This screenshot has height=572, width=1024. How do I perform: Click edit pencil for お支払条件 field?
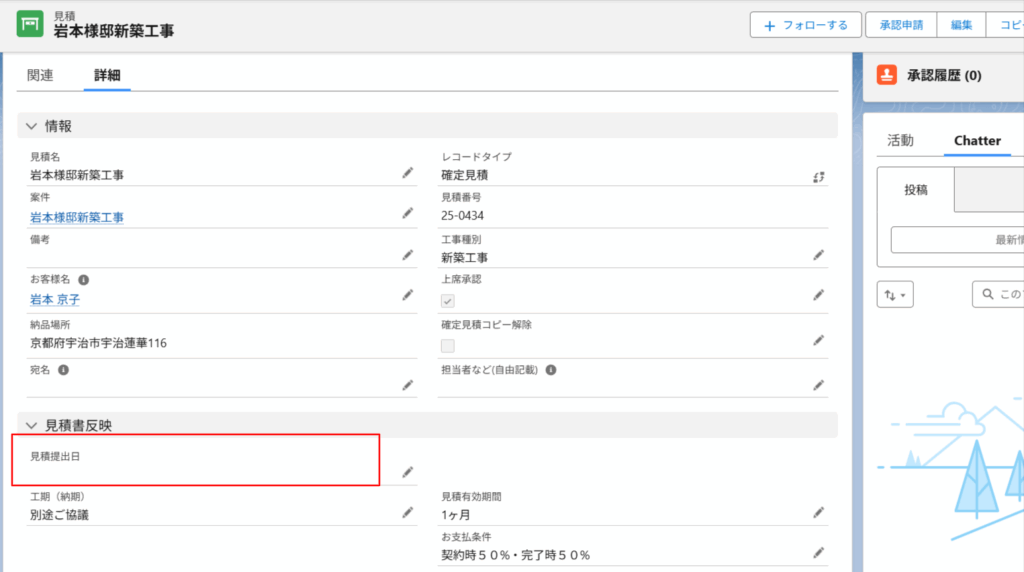click(818, 552)
